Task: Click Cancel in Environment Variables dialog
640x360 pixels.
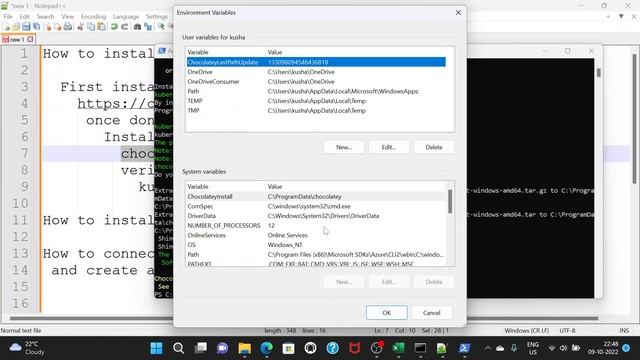Action: (x=431, y=313)
